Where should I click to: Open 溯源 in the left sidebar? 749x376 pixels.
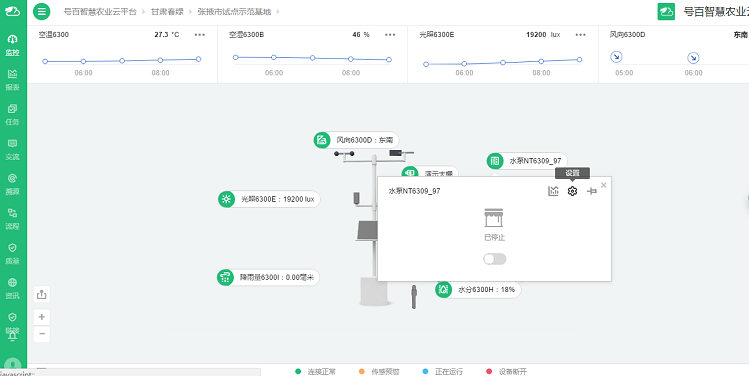12,184
